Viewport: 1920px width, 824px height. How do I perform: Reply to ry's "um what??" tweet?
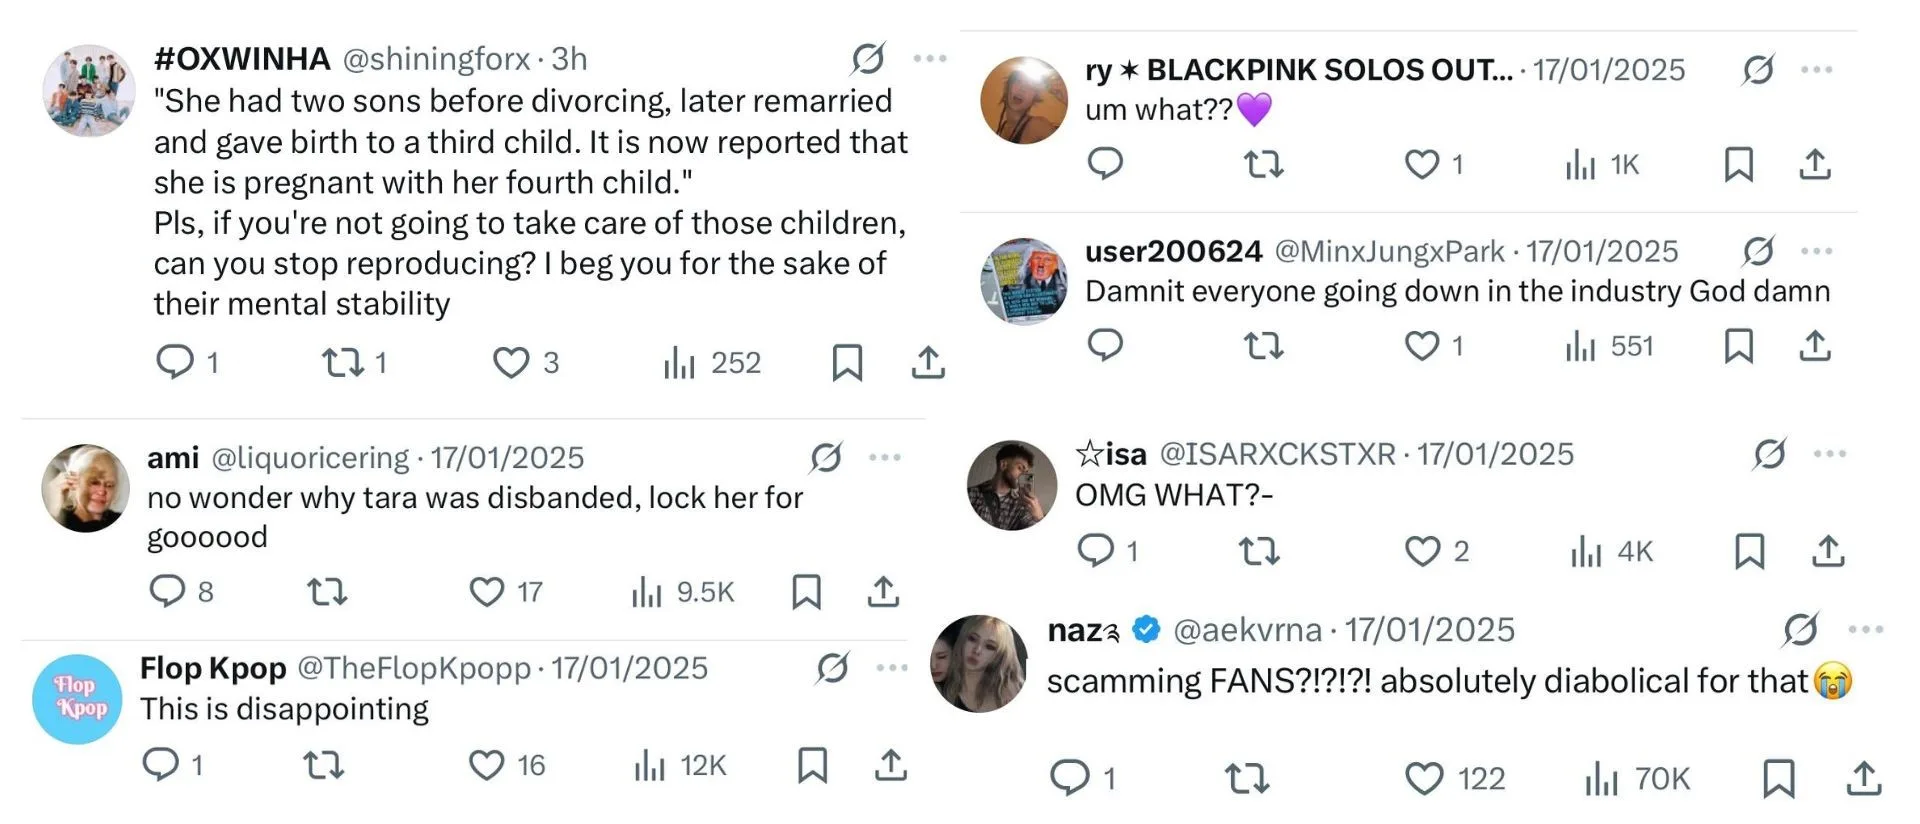(x=1105, y=164)
